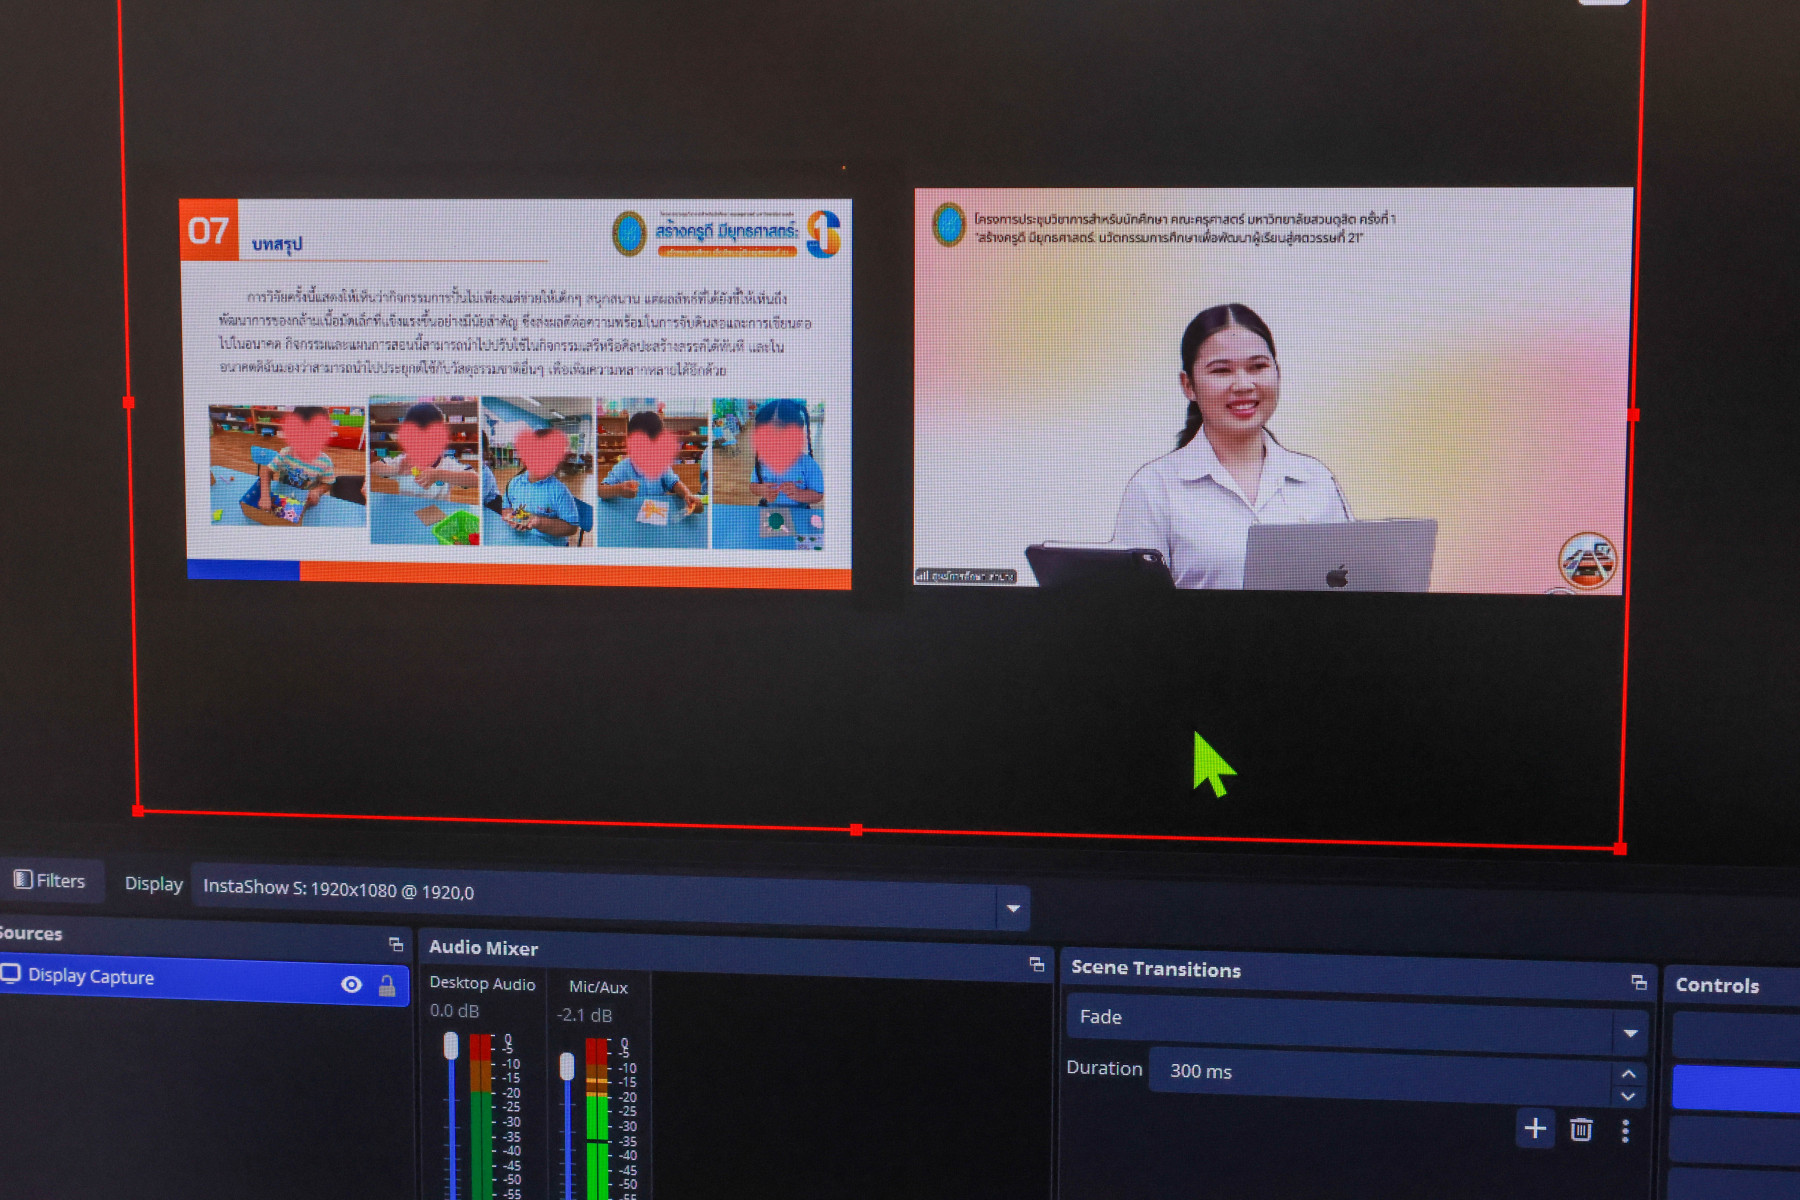Pop out the Scene Transitions dock
Viewport: 1800px width, 1200px height.
1638,982
